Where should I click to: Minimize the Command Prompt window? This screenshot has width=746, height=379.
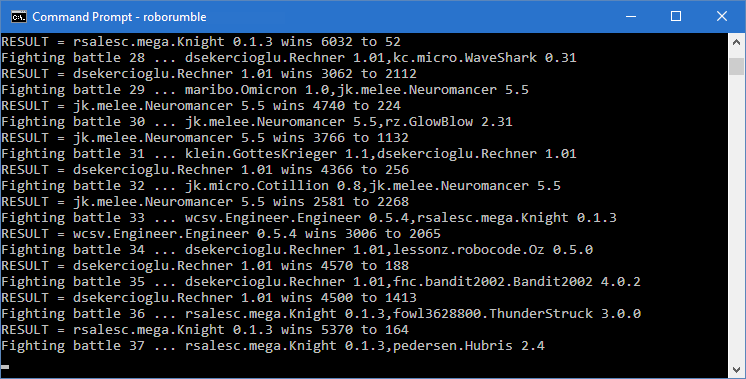click(631, 16)
